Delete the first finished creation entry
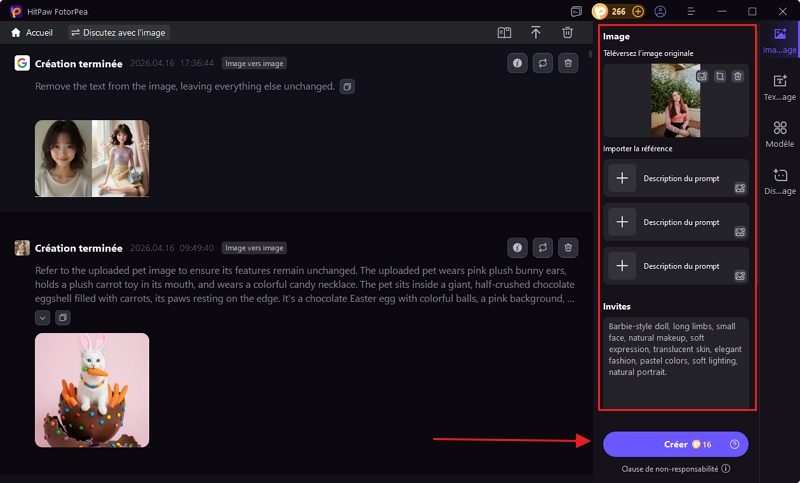 coord(568,63)
